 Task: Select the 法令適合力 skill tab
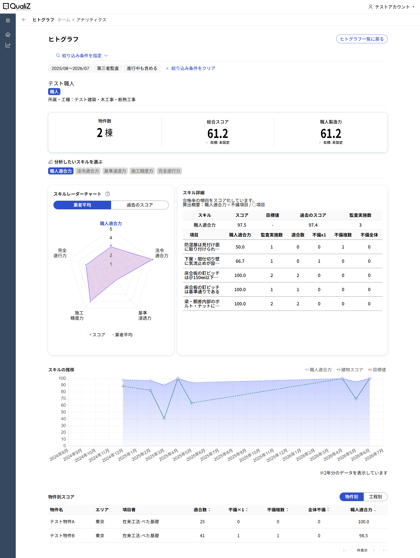tap(88, 171)
